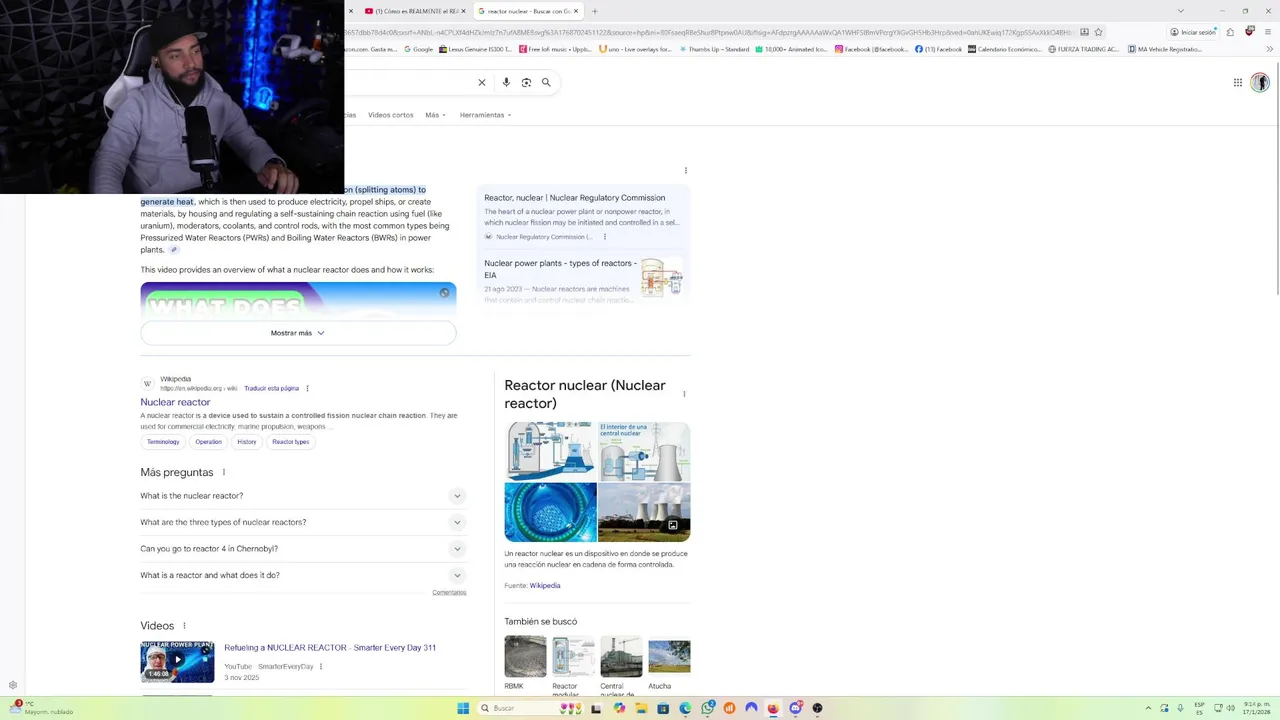Open the Nuclear reactor Wikipedia result
Image resolution: width=1280 pixels, height=720 pixels.
pyautogui.click(x=175, y=402)
